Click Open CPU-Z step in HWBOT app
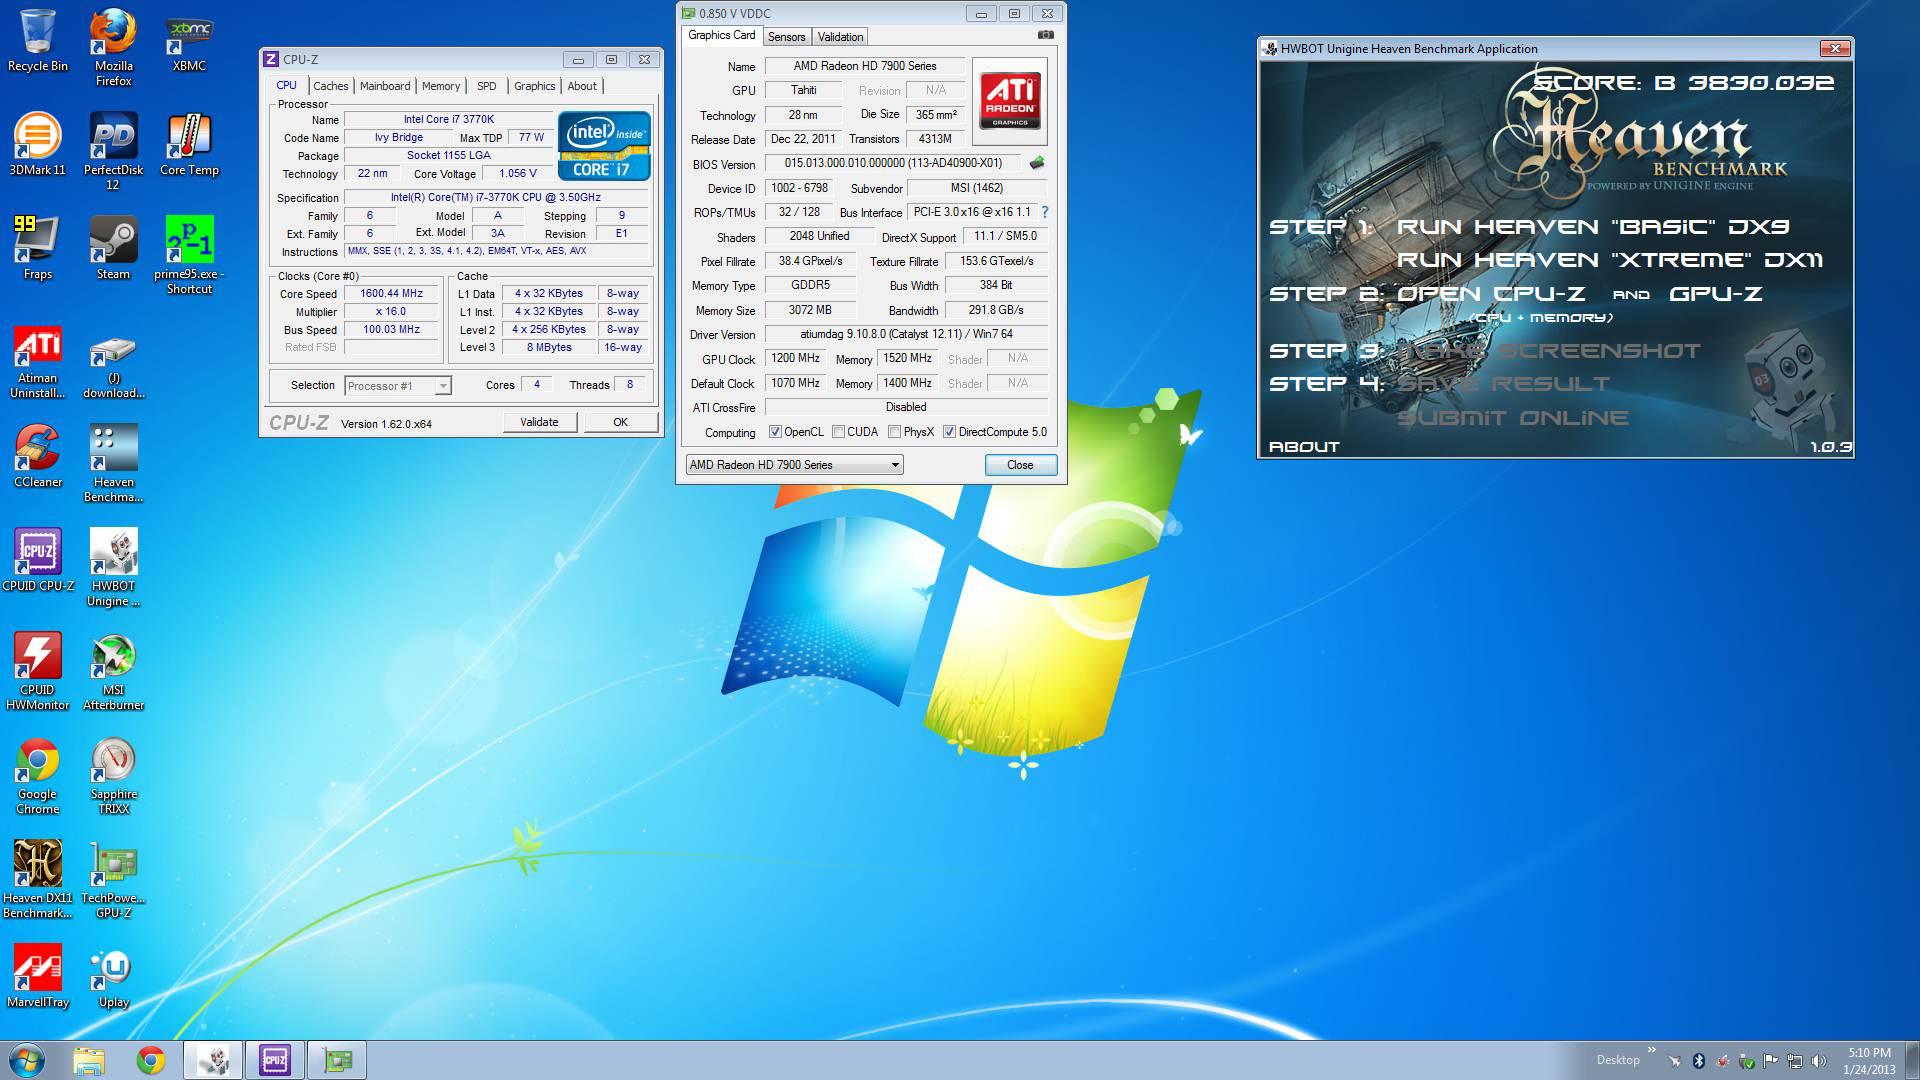1920x1080 pixels. (x=1491, y=294)
